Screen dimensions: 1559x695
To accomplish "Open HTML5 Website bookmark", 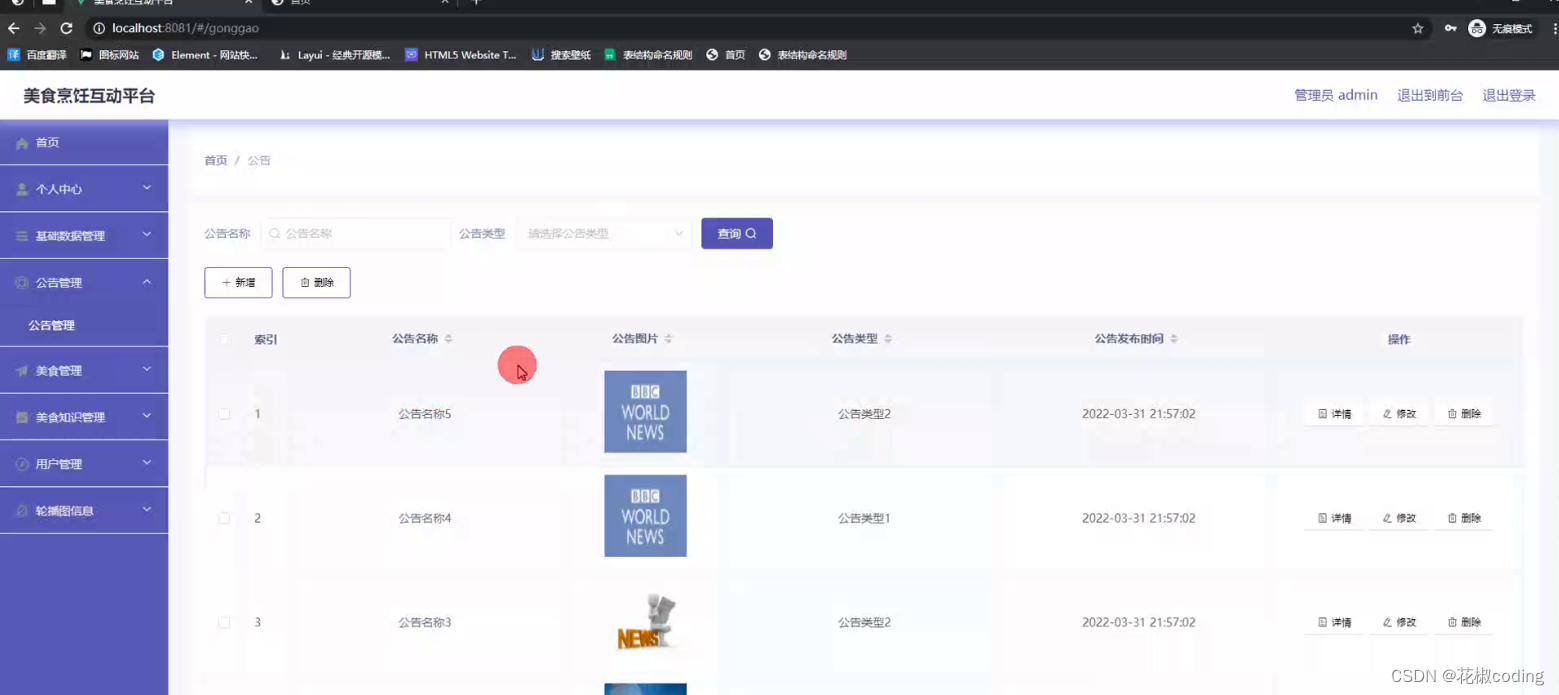I will pos(461,55).
